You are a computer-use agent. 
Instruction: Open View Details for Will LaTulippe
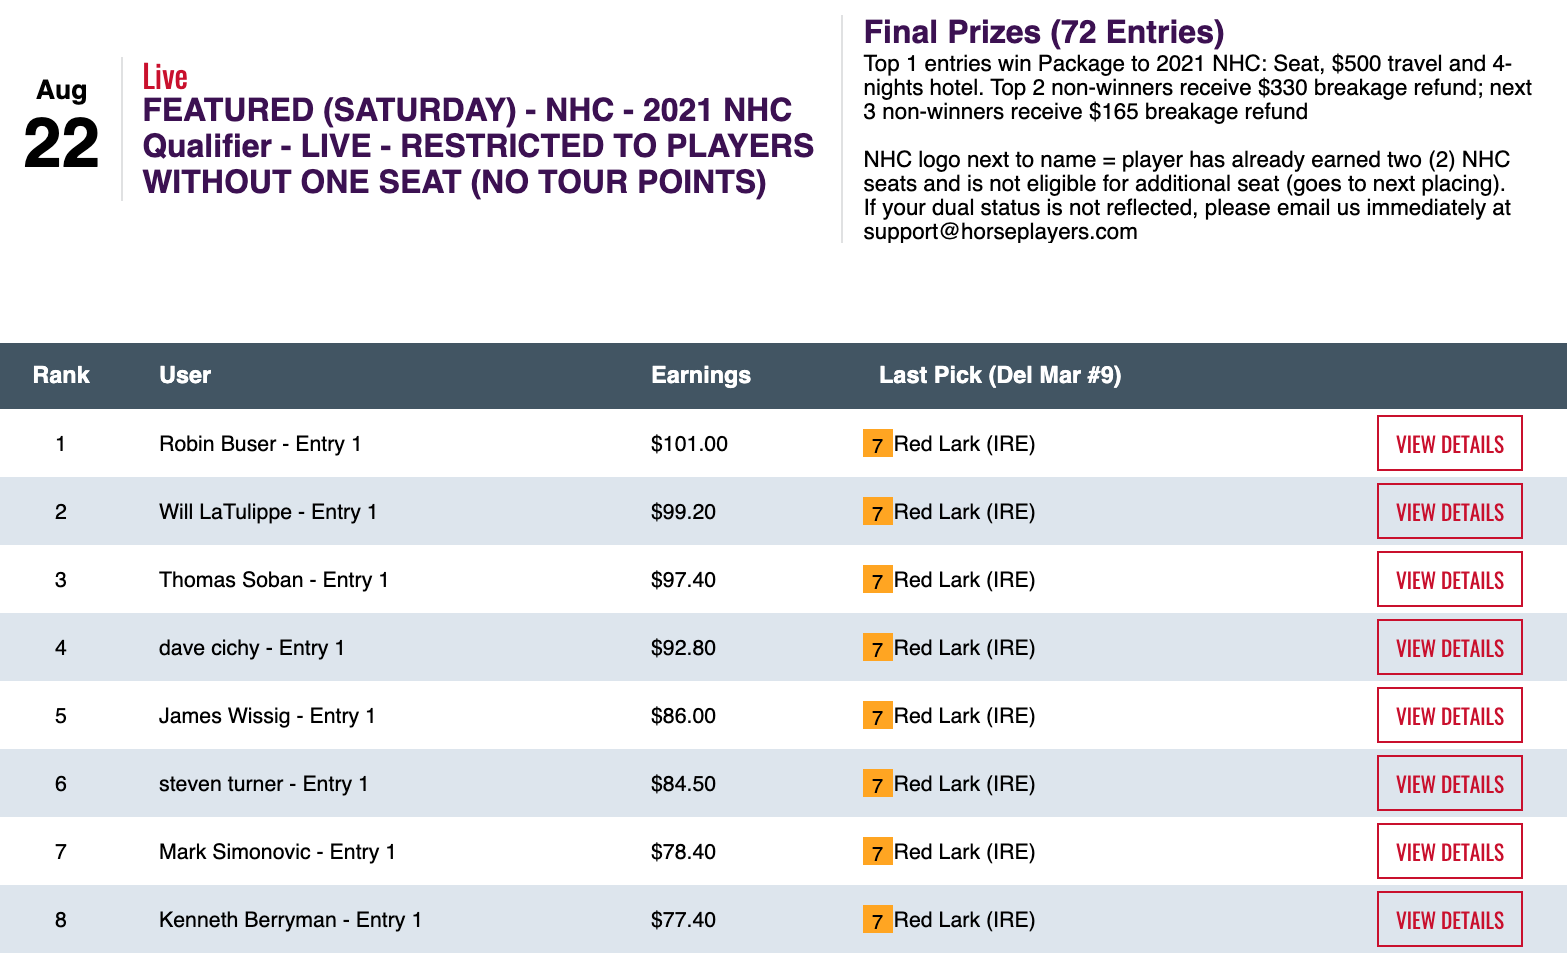coord(1449,512)
